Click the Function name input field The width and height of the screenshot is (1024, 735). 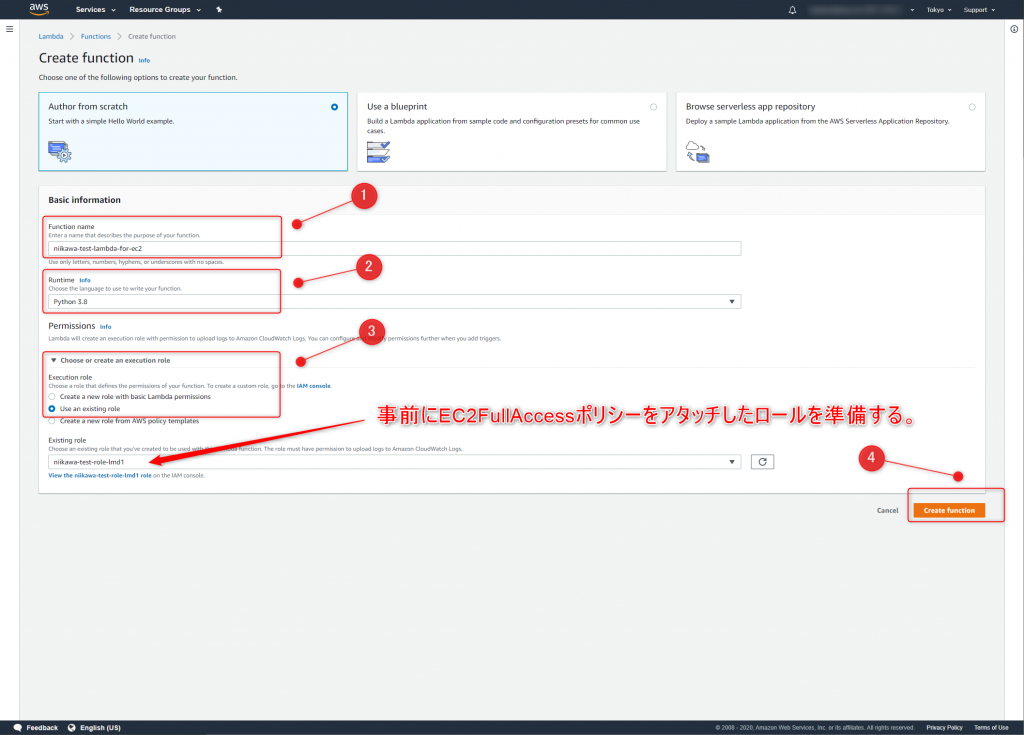click(x=394, y=248)
